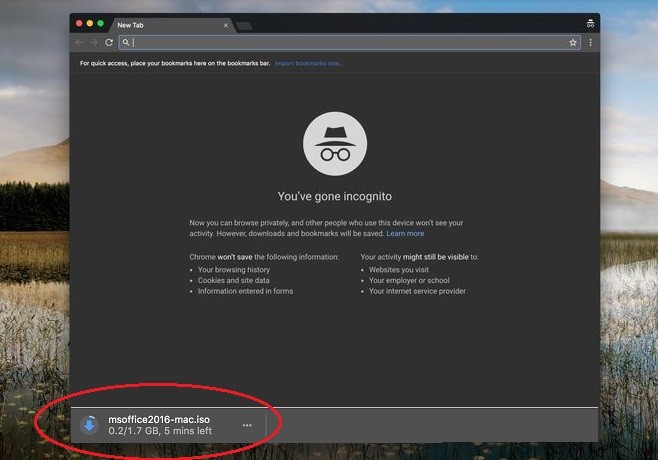
Task: Click the yellow minimize window button
Action: [x=90, y=24]
